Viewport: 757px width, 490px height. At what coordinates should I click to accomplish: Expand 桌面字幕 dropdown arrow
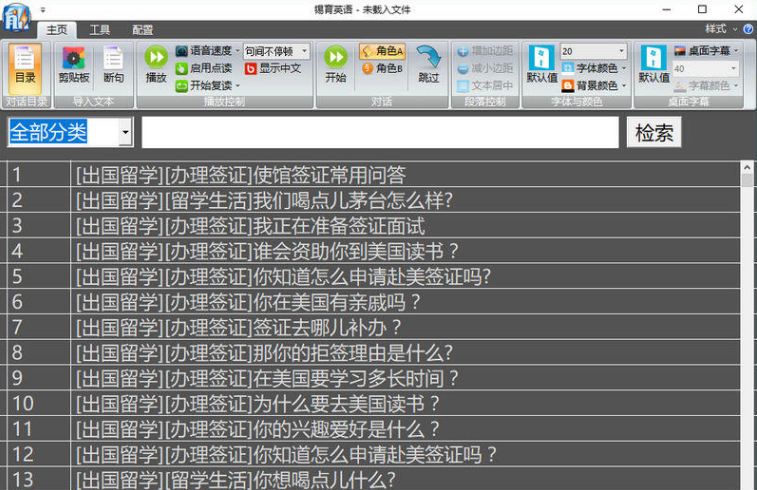pyautogui.click(x=736, y=51)
